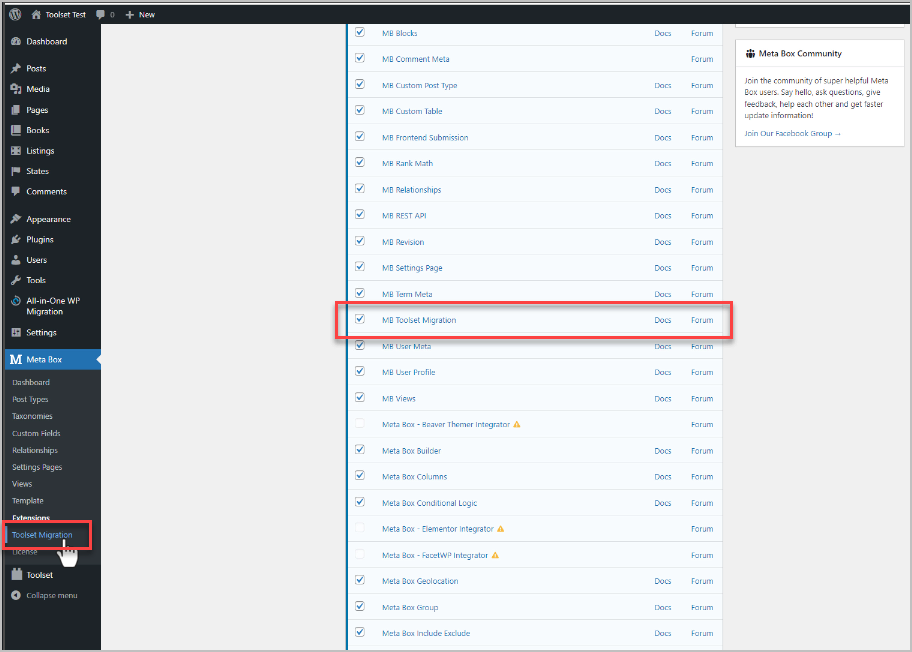Click the Collapse menu arrow icon
Viewport: 912px width, 652px height.
pos(16,595)
